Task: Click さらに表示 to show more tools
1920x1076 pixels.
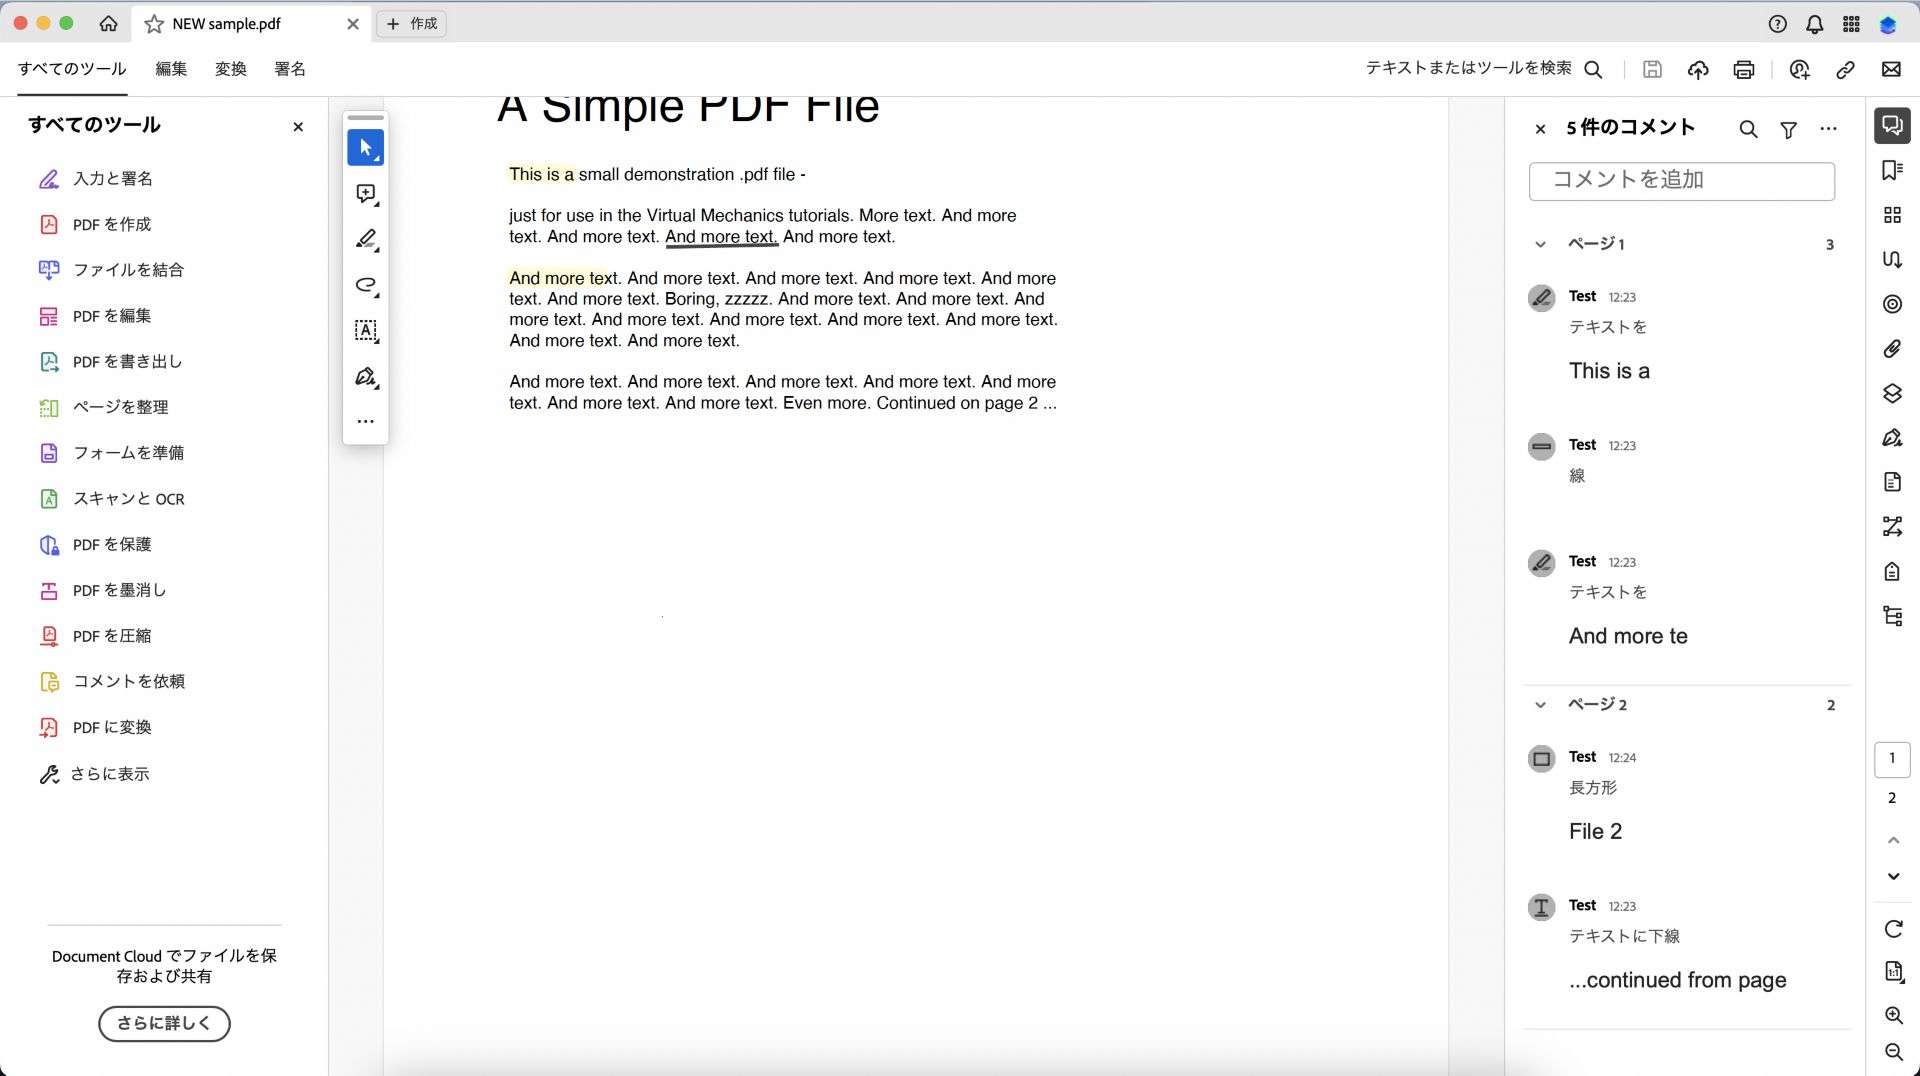Action: [94, 774]
